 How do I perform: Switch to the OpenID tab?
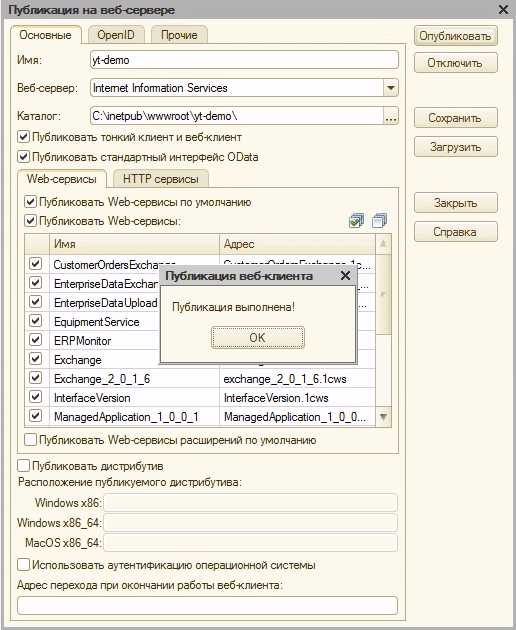pyautogui.click(x=116, y=35)
